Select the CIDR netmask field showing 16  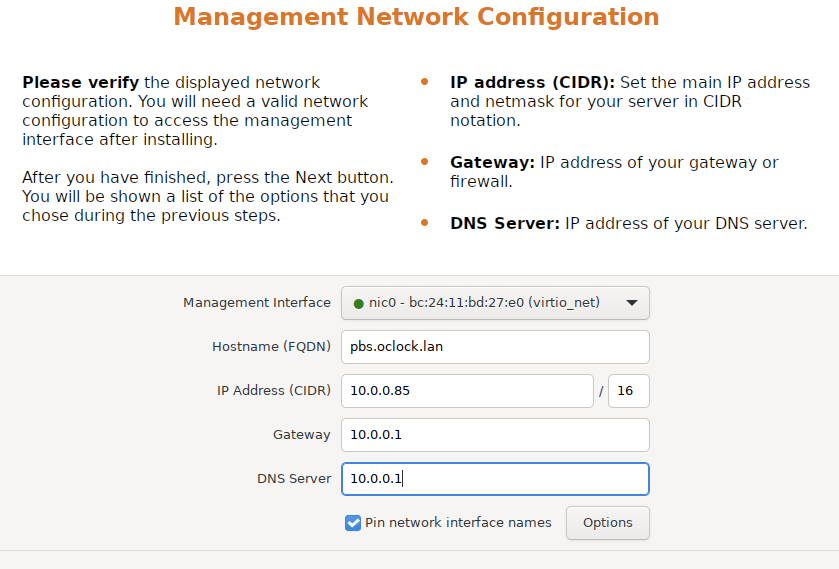(629, 391)
